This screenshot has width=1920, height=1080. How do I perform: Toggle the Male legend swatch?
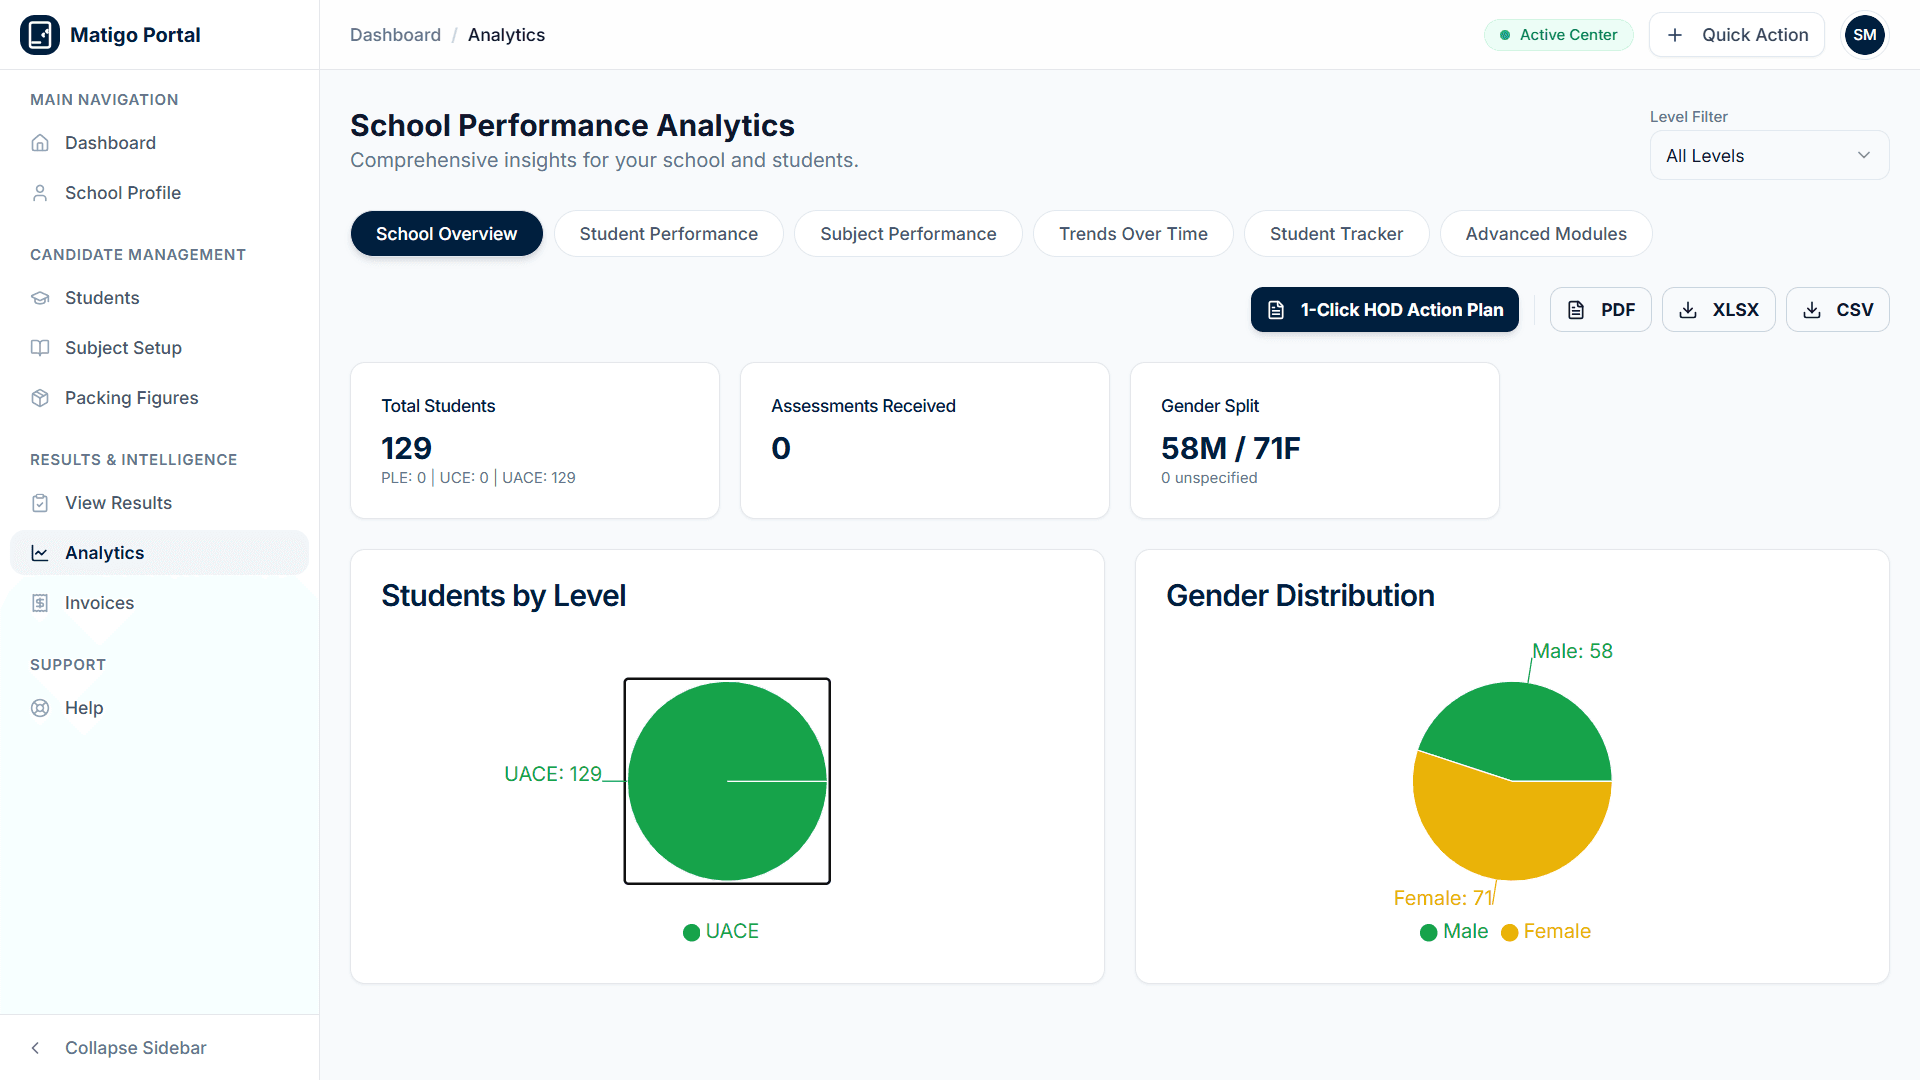[1428, 933]
